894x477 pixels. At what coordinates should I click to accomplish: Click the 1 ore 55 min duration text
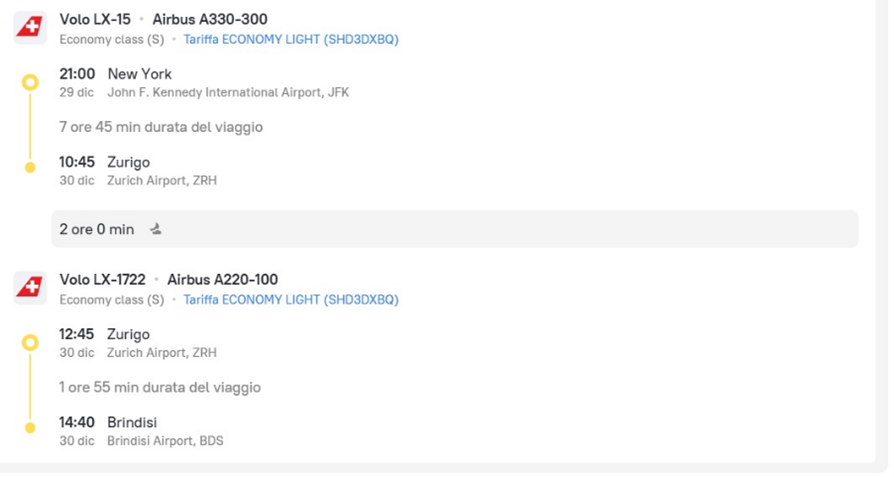160,387
